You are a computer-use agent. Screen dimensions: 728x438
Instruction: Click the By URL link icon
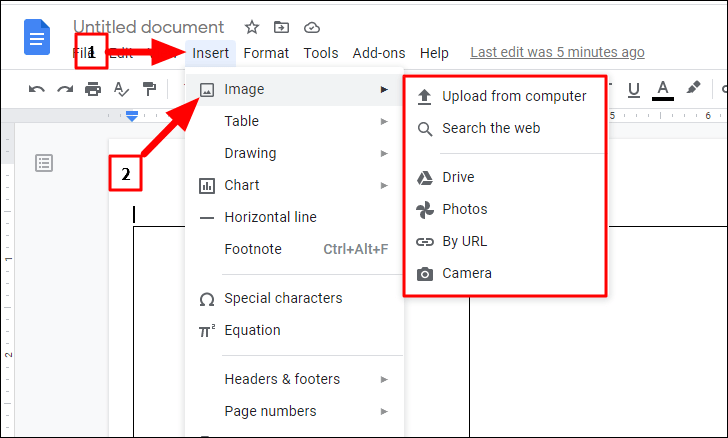(x=425, y=242)
